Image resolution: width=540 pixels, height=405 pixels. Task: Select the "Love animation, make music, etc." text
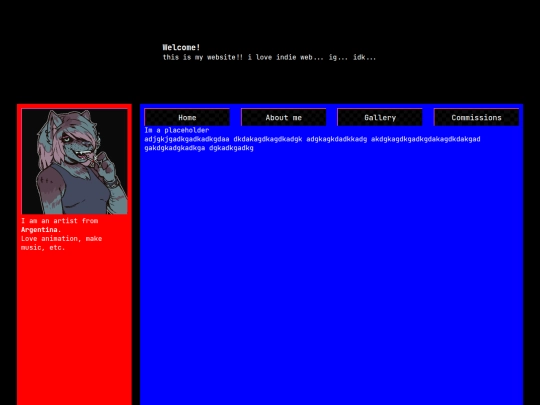point(61,243)
